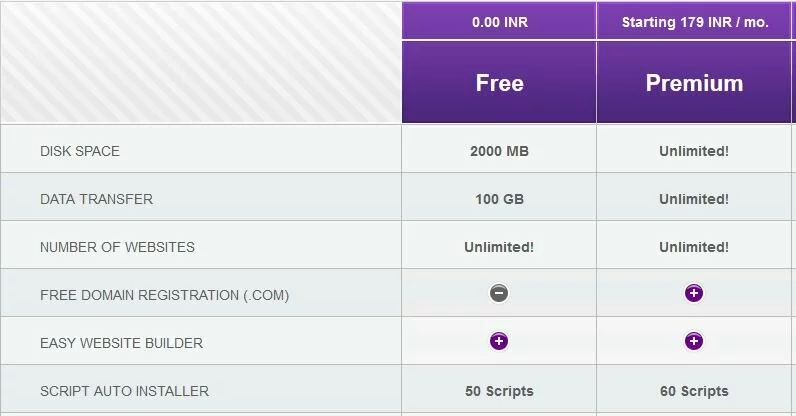Click the 2000 MB disk space value

coord(499,151)
